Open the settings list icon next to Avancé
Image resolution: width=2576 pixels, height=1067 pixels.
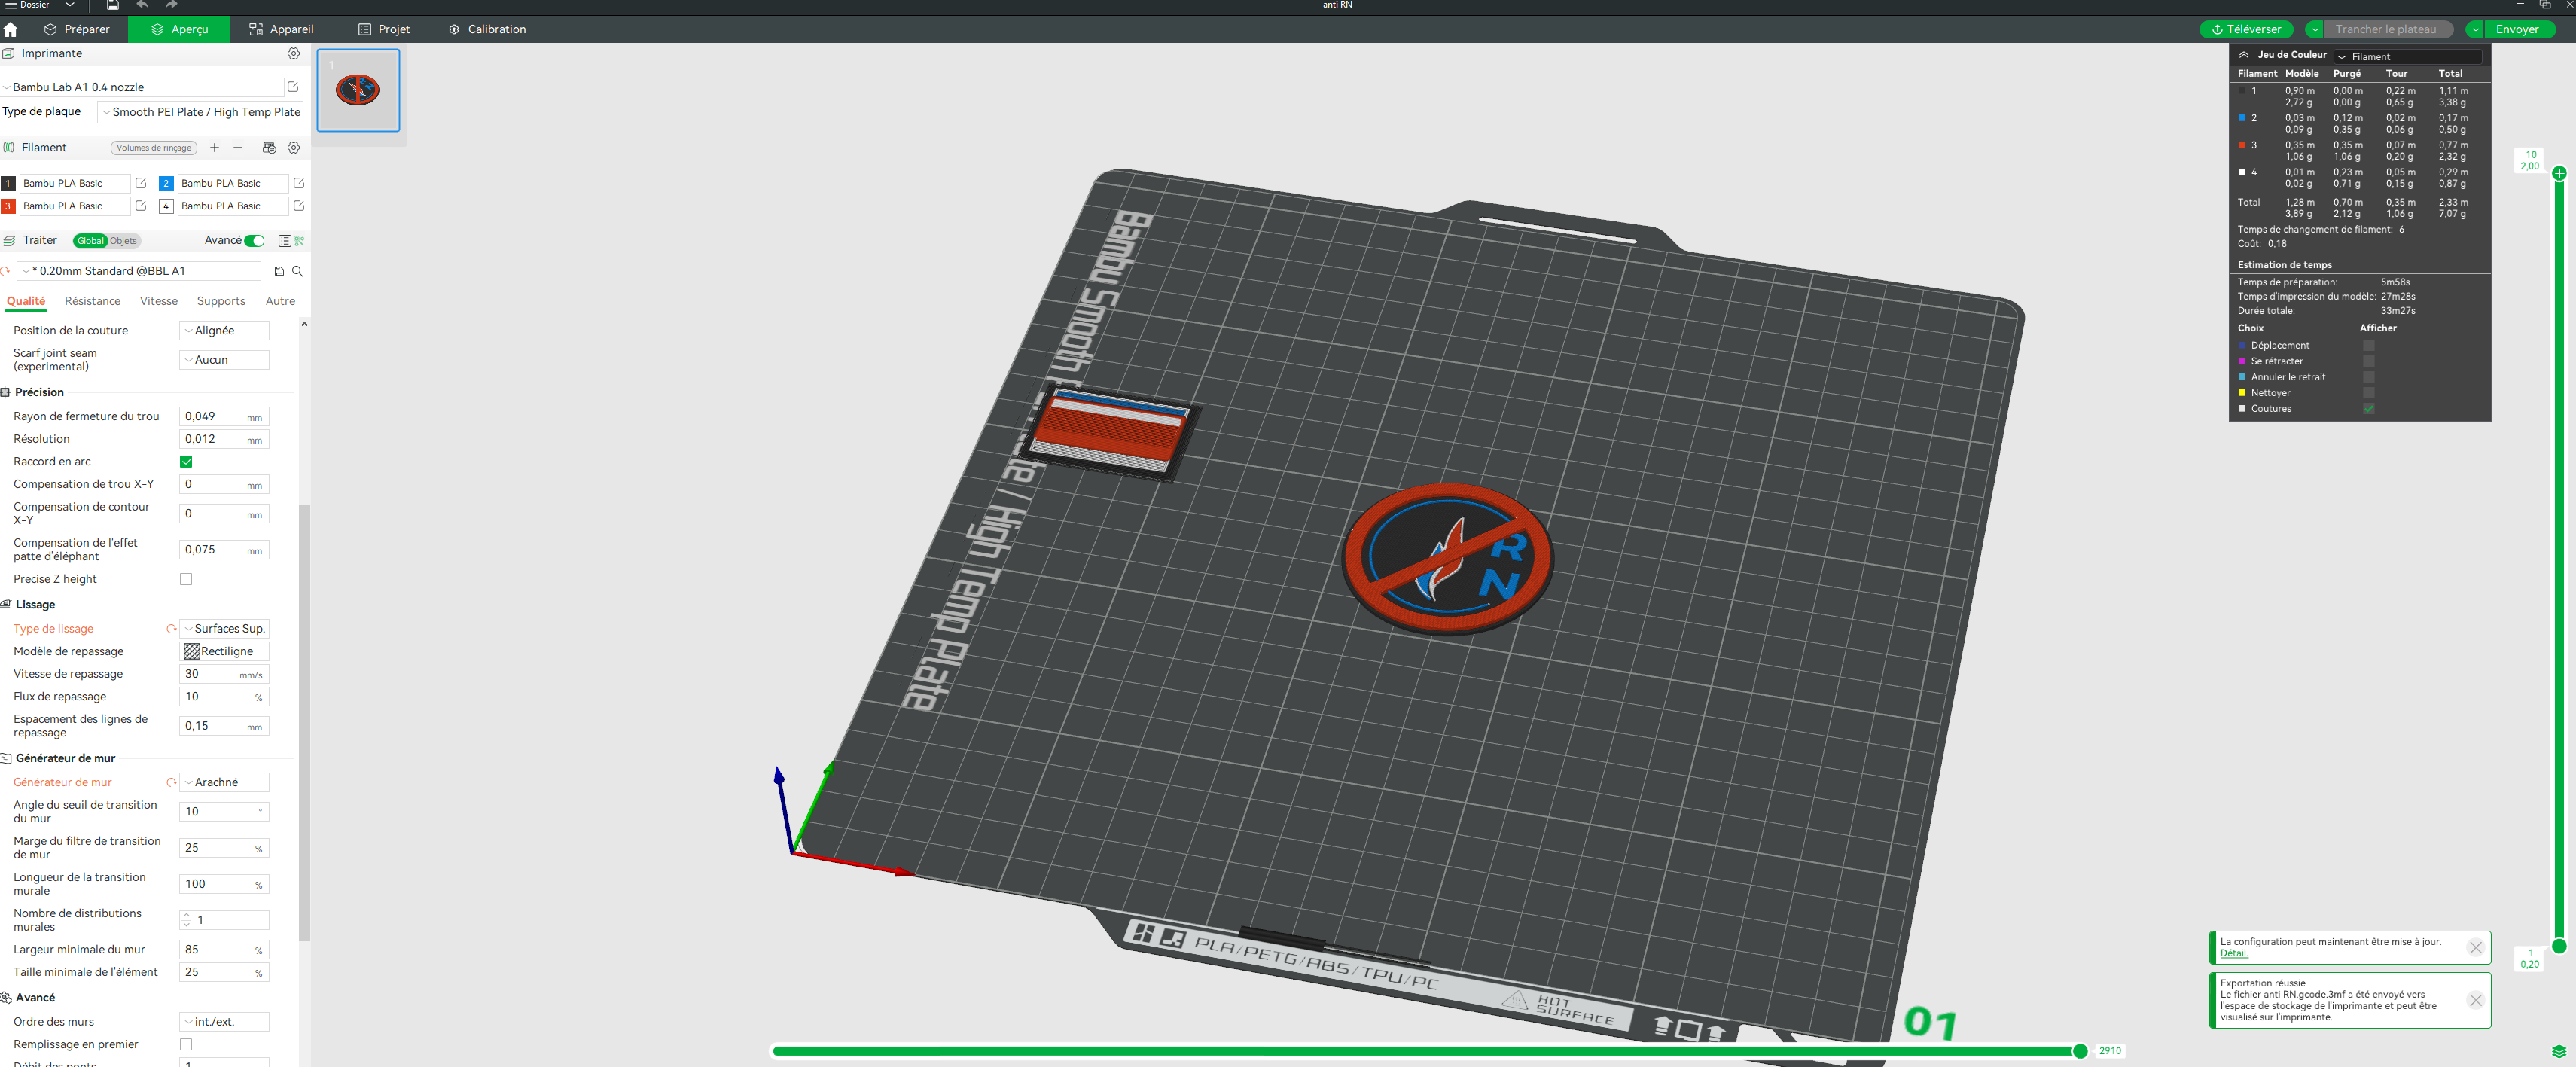pos(285,241)
